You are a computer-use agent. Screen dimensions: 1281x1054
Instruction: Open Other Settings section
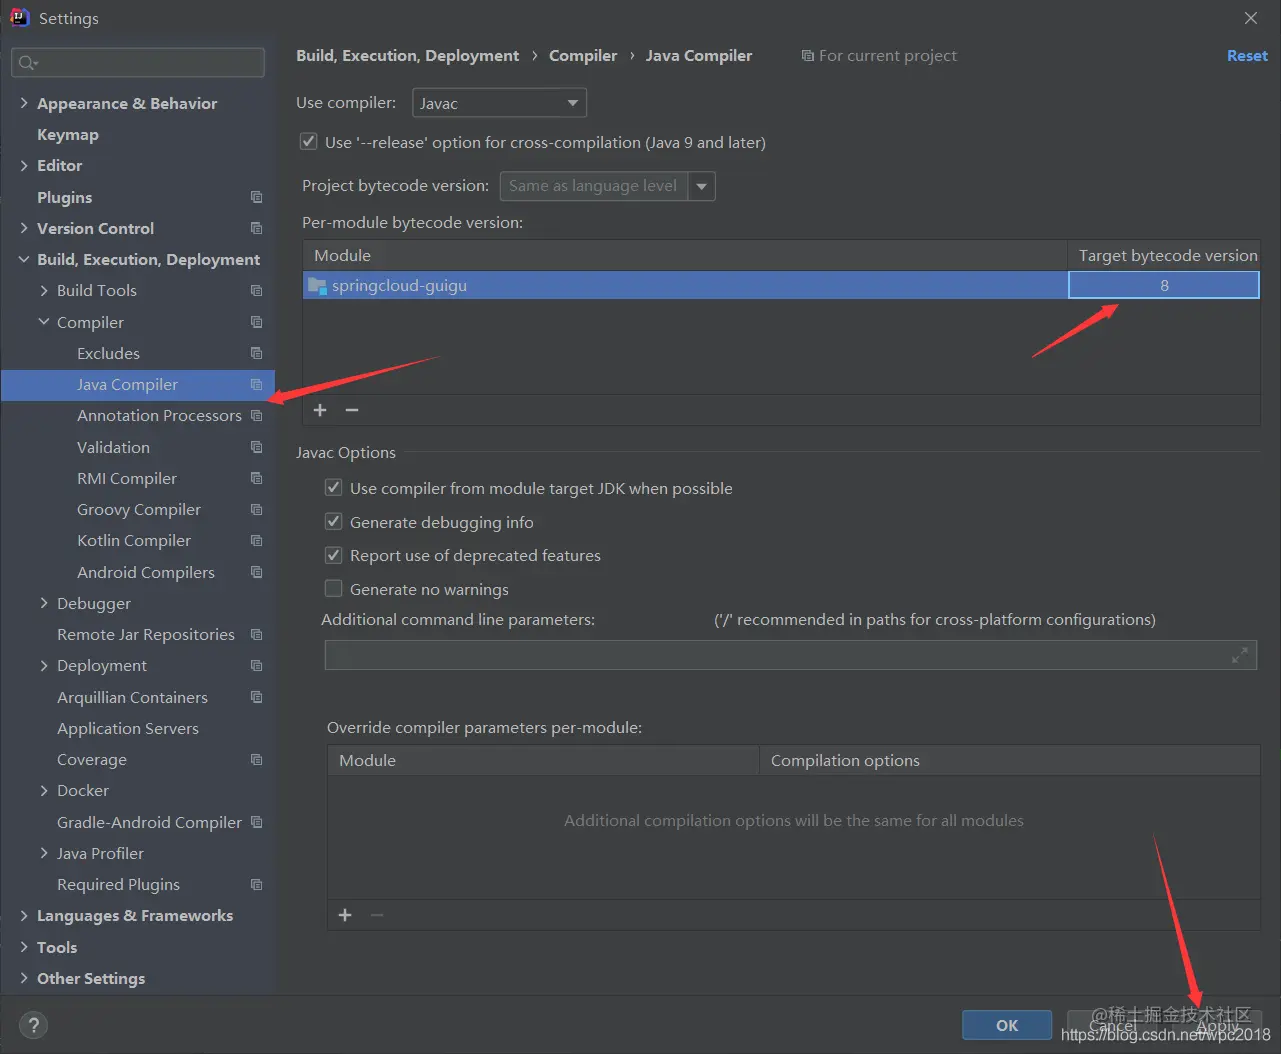[91, 978]
